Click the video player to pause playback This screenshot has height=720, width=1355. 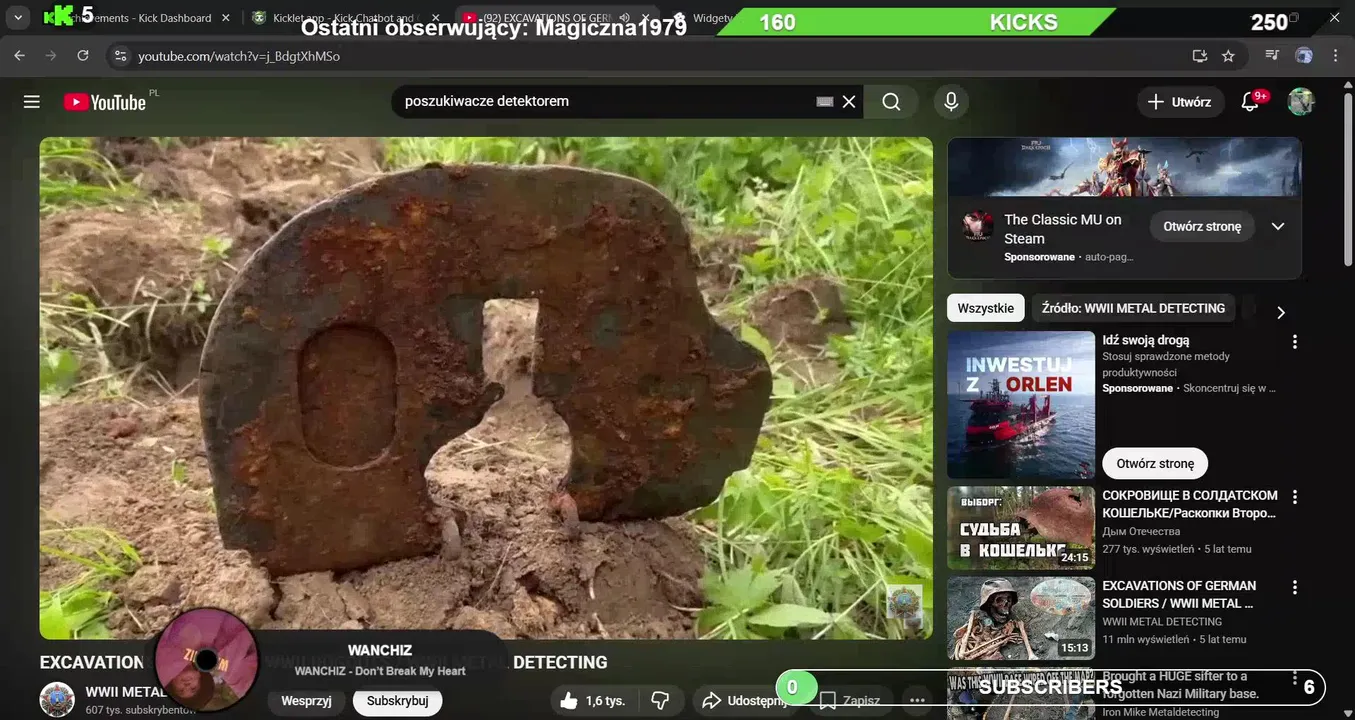pyautogui.click(x=486, y=388)
